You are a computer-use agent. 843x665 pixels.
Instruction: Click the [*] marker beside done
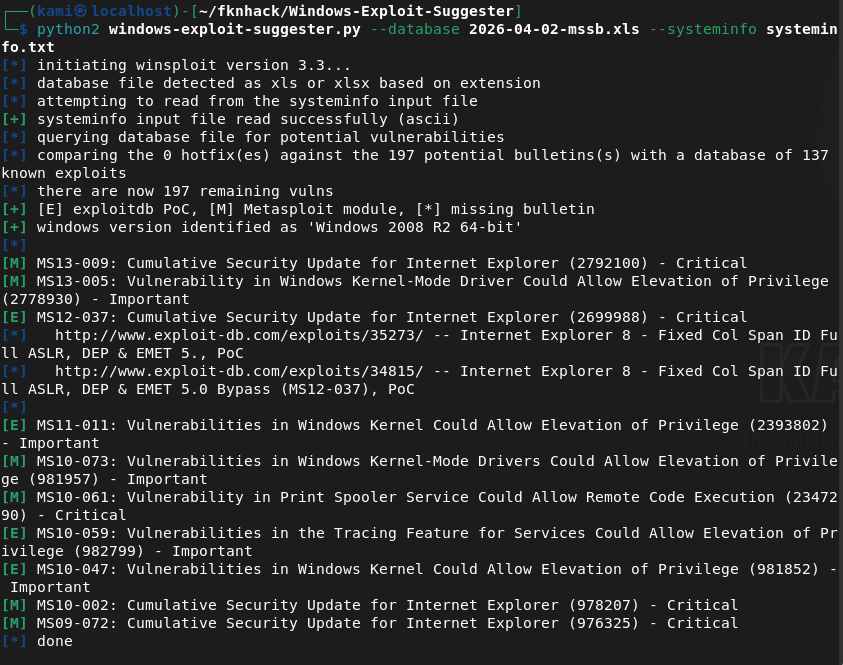click(x=15, y=641)
